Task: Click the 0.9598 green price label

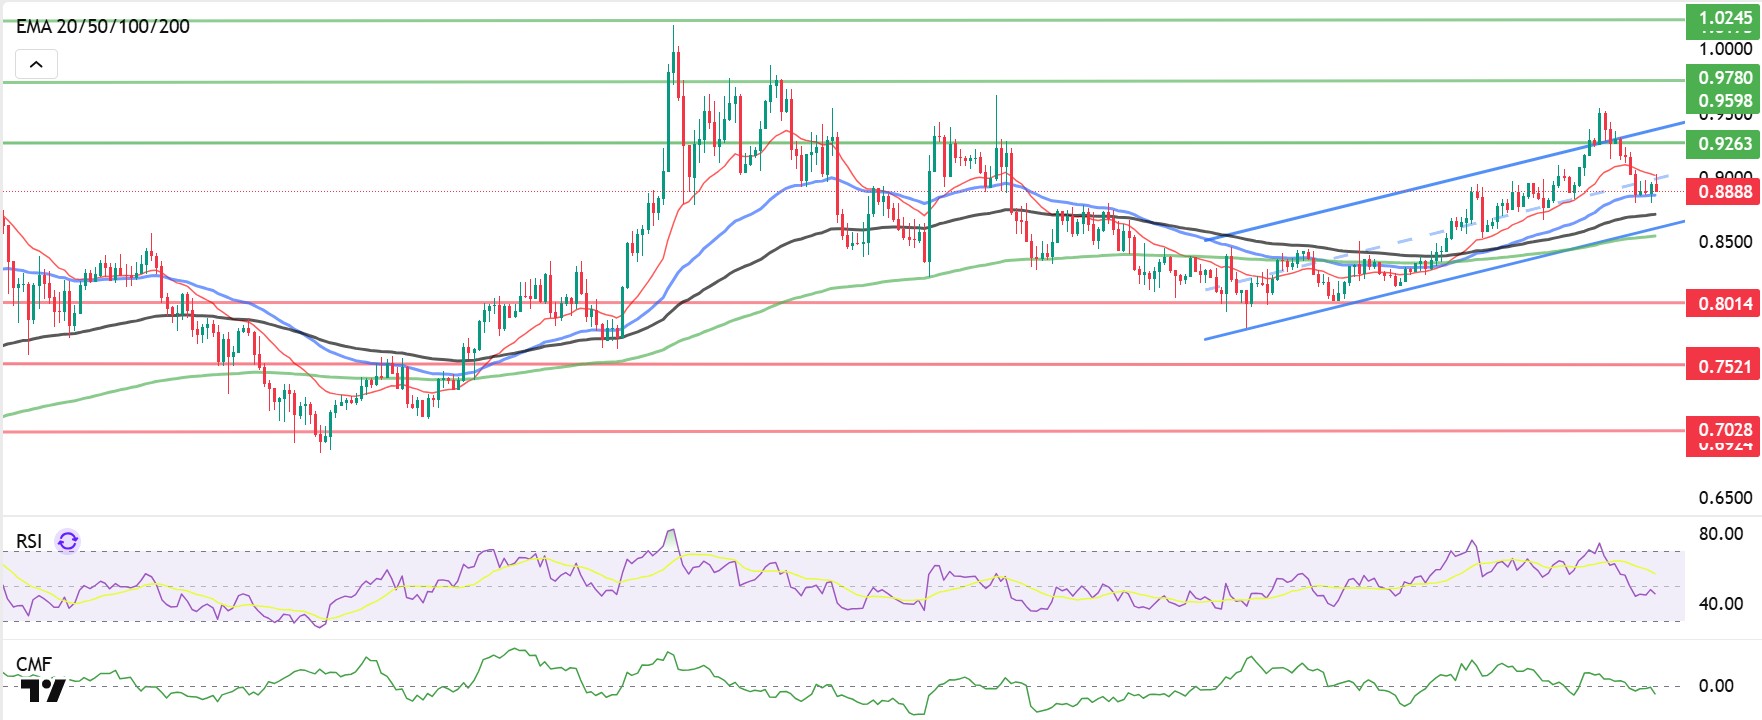Action: (1724, 100)
